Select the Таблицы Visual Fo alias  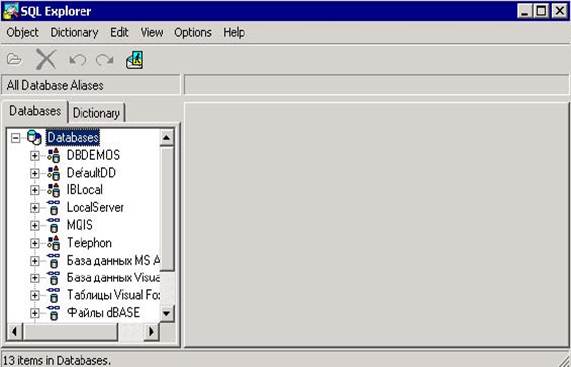coord(113,295)
